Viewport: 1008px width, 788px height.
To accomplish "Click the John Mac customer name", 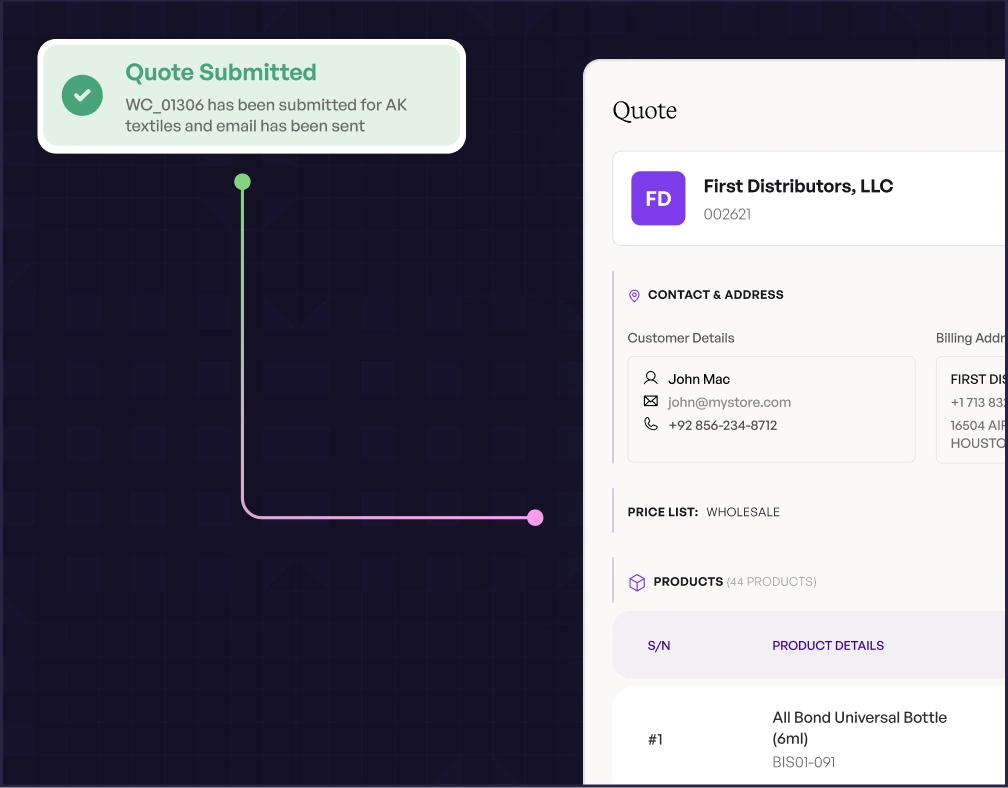I will click(x=699, y=379).
